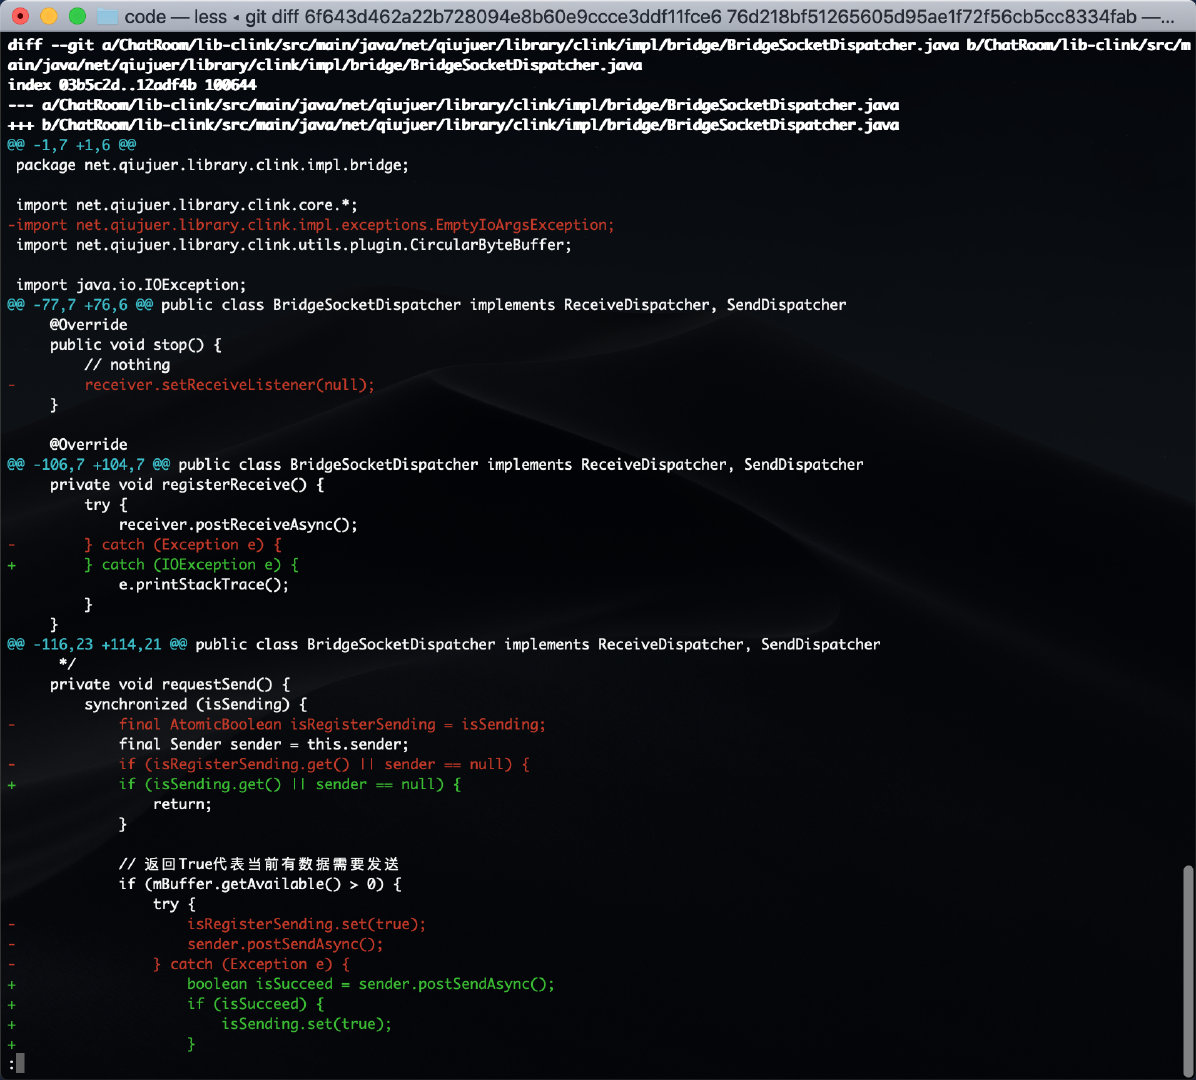Click the '+++ b/ChatRoom/lib-clink' file path line
The height and width of the screenshot is (1080, 1196).
point(453,125)
